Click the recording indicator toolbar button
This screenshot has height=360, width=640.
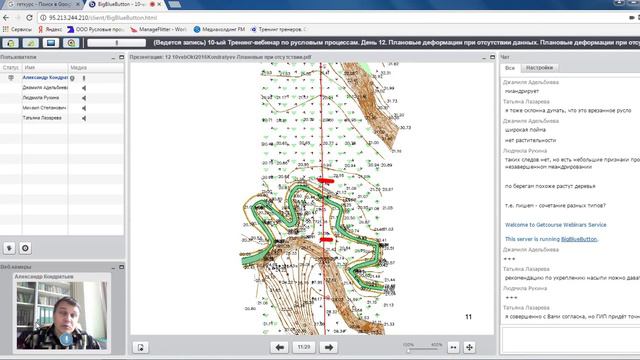(71, 42)
